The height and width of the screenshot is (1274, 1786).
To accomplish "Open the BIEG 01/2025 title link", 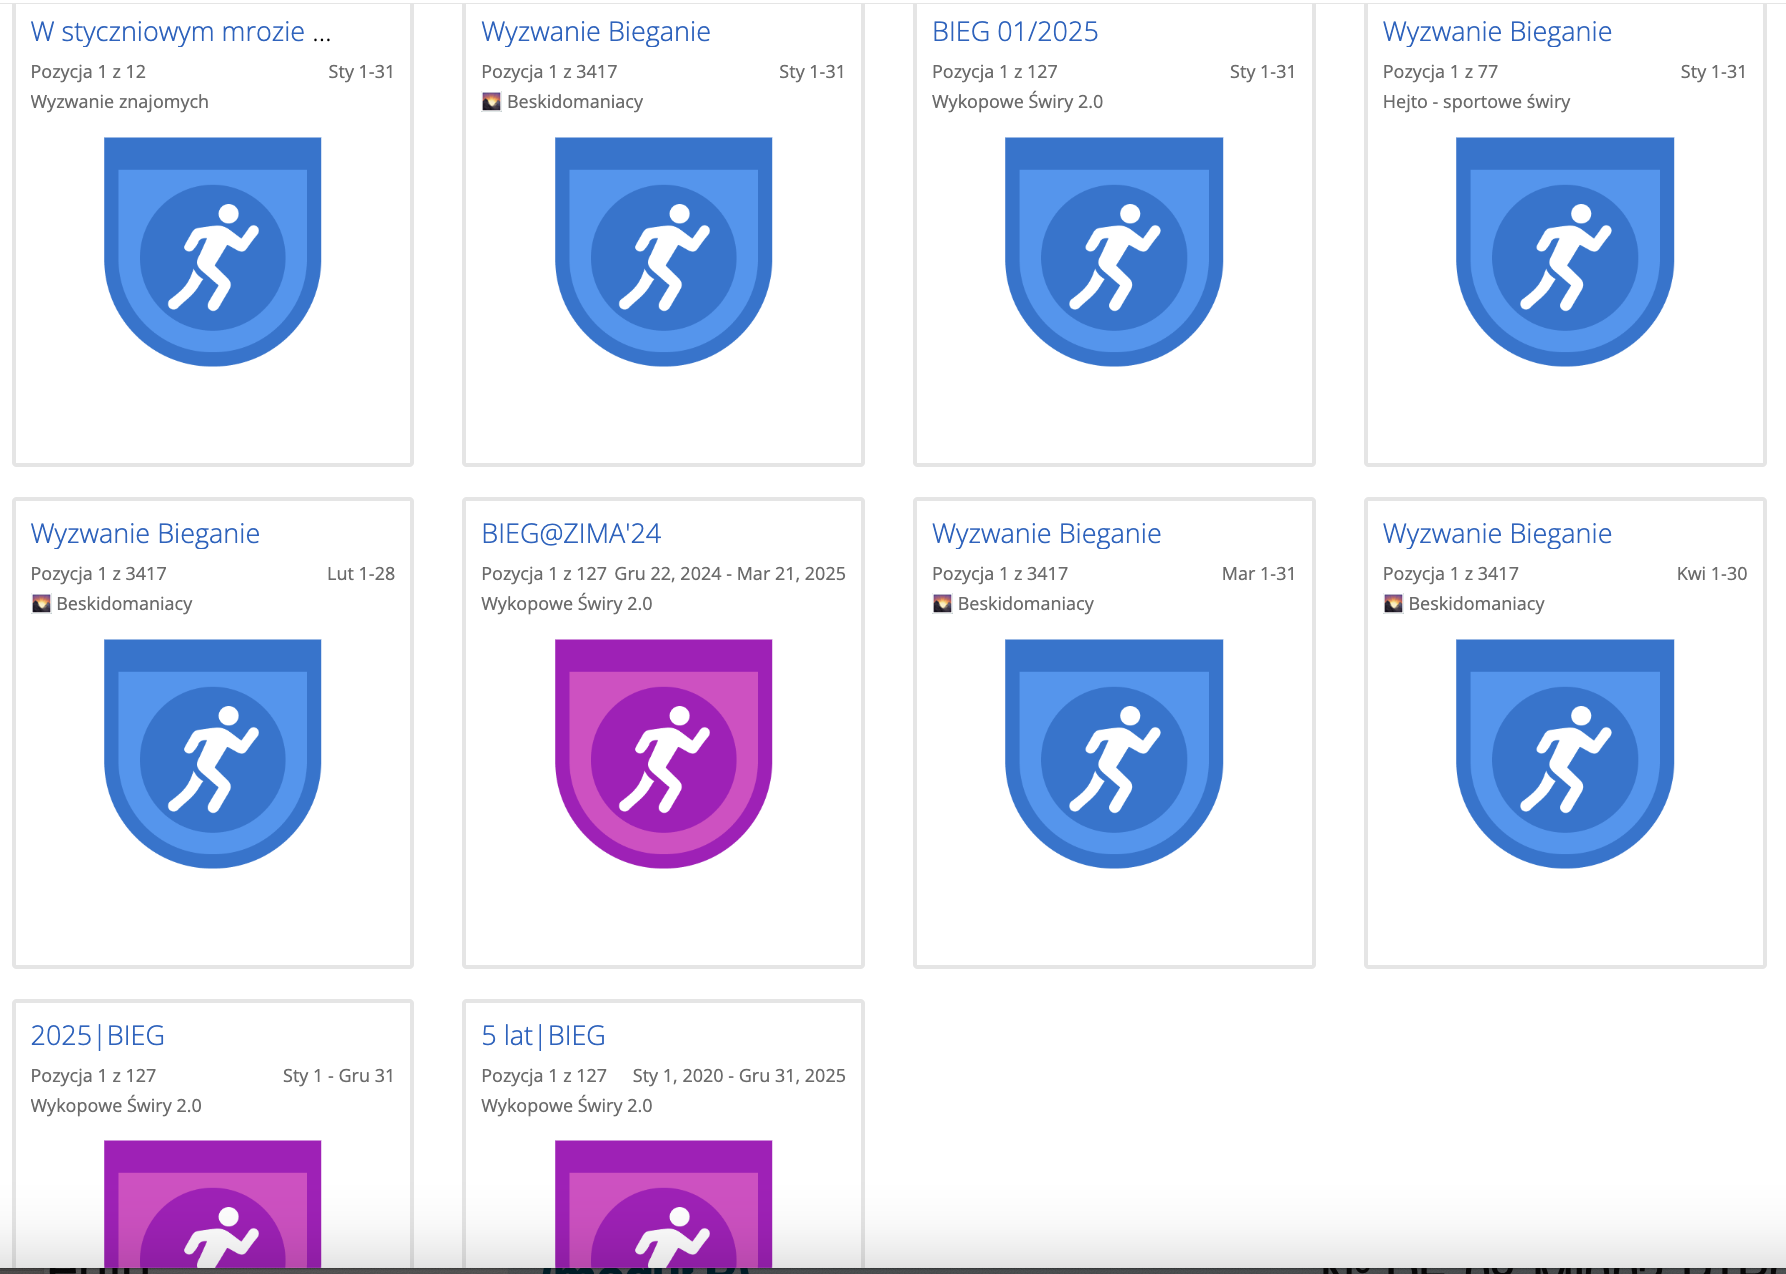I will tap(1014, 32).
